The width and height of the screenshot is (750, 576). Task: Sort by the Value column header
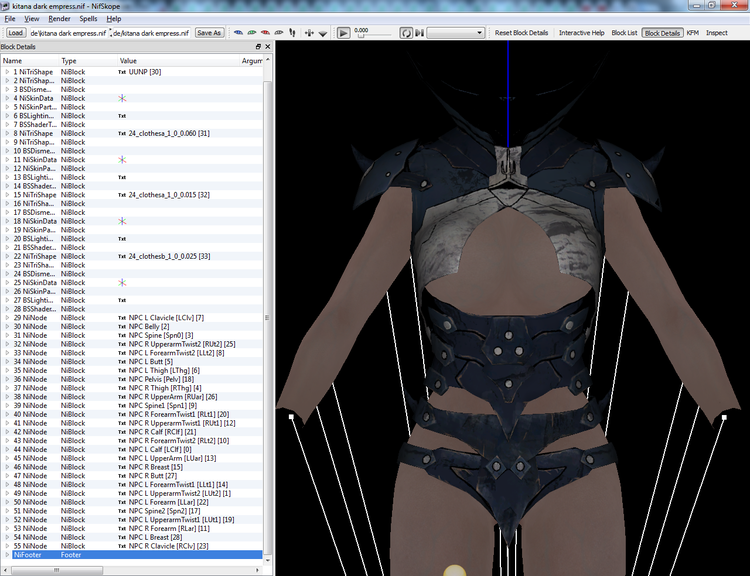click(x=179, y=61)
